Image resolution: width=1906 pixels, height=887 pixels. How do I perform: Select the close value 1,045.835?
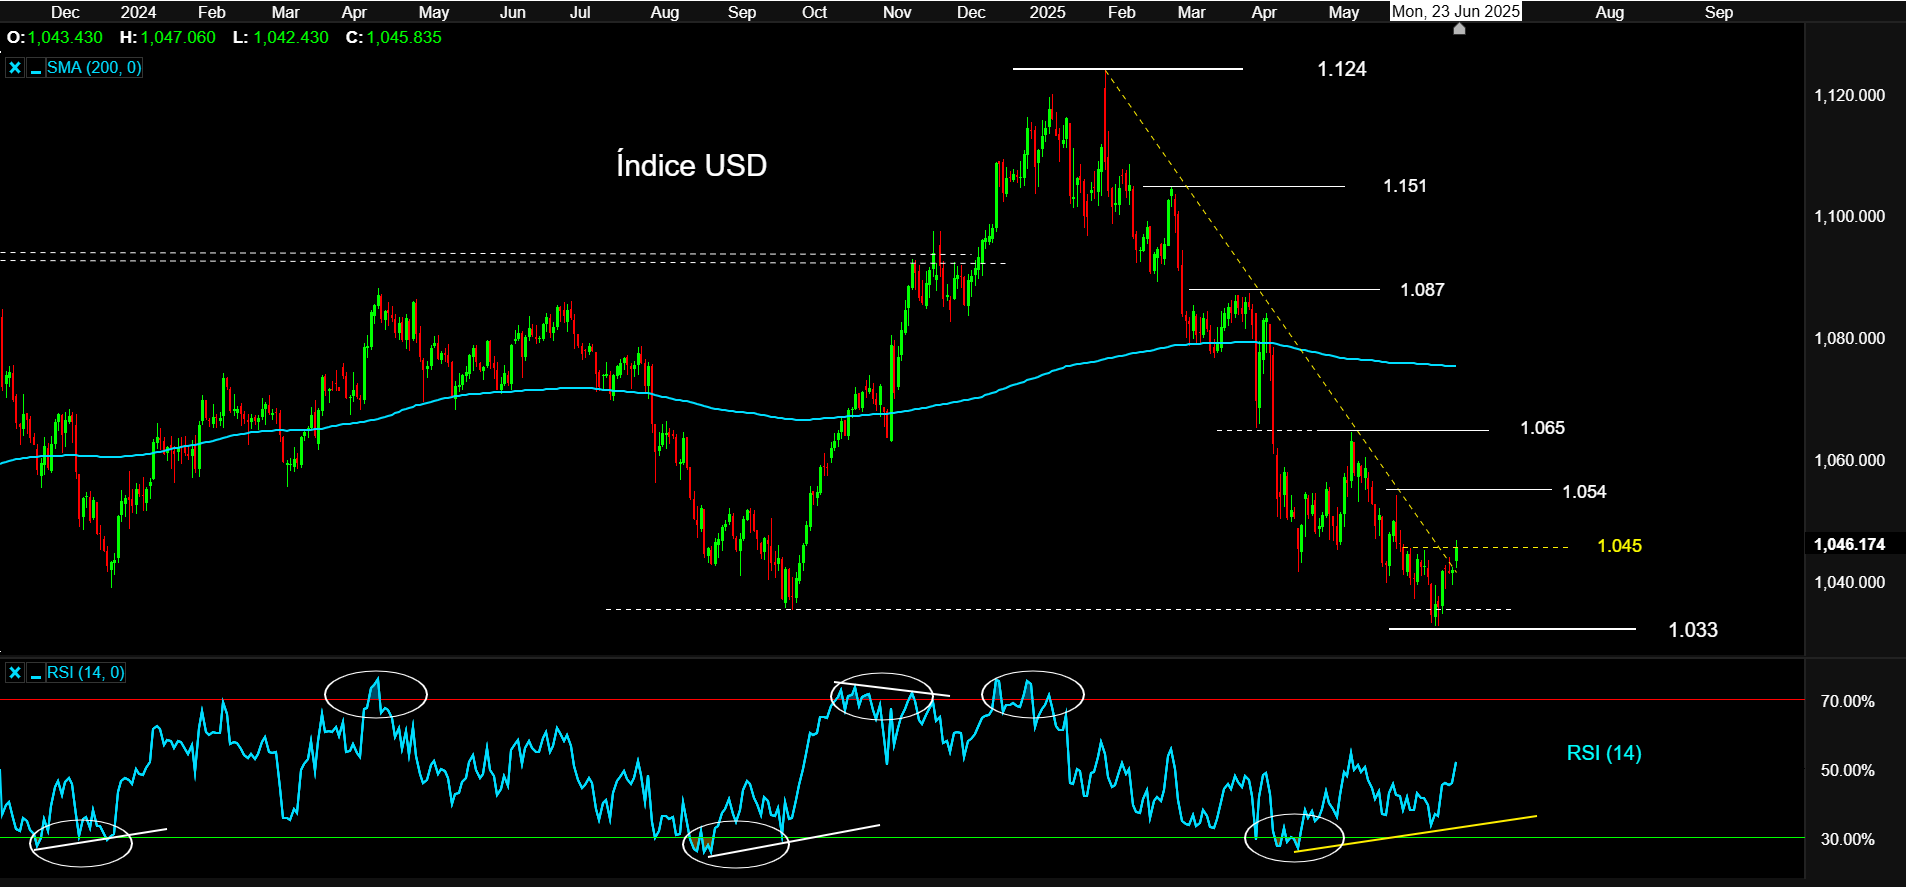(404, 37)
